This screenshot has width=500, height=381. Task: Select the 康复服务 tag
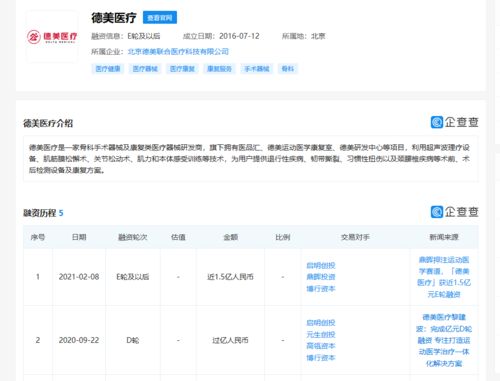[219, 69]
